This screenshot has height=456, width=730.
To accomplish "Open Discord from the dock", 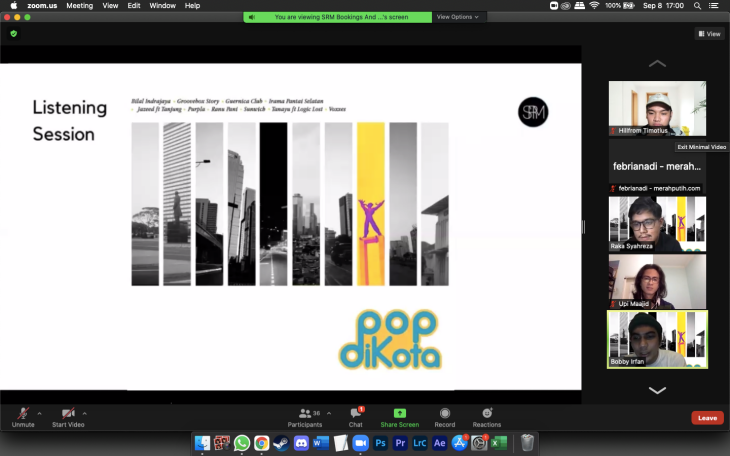I will (301, 443).
